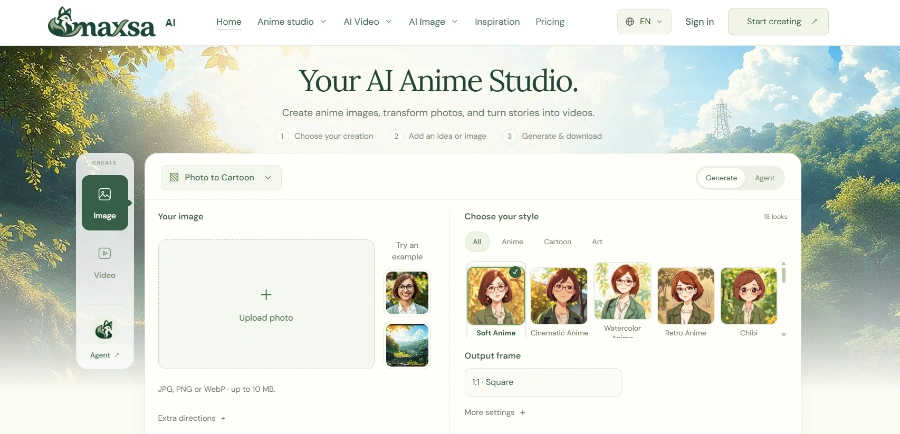The image size is (900, 434).
Task: Click the style list scrollbar handle
Action: (x=783, y=275)
